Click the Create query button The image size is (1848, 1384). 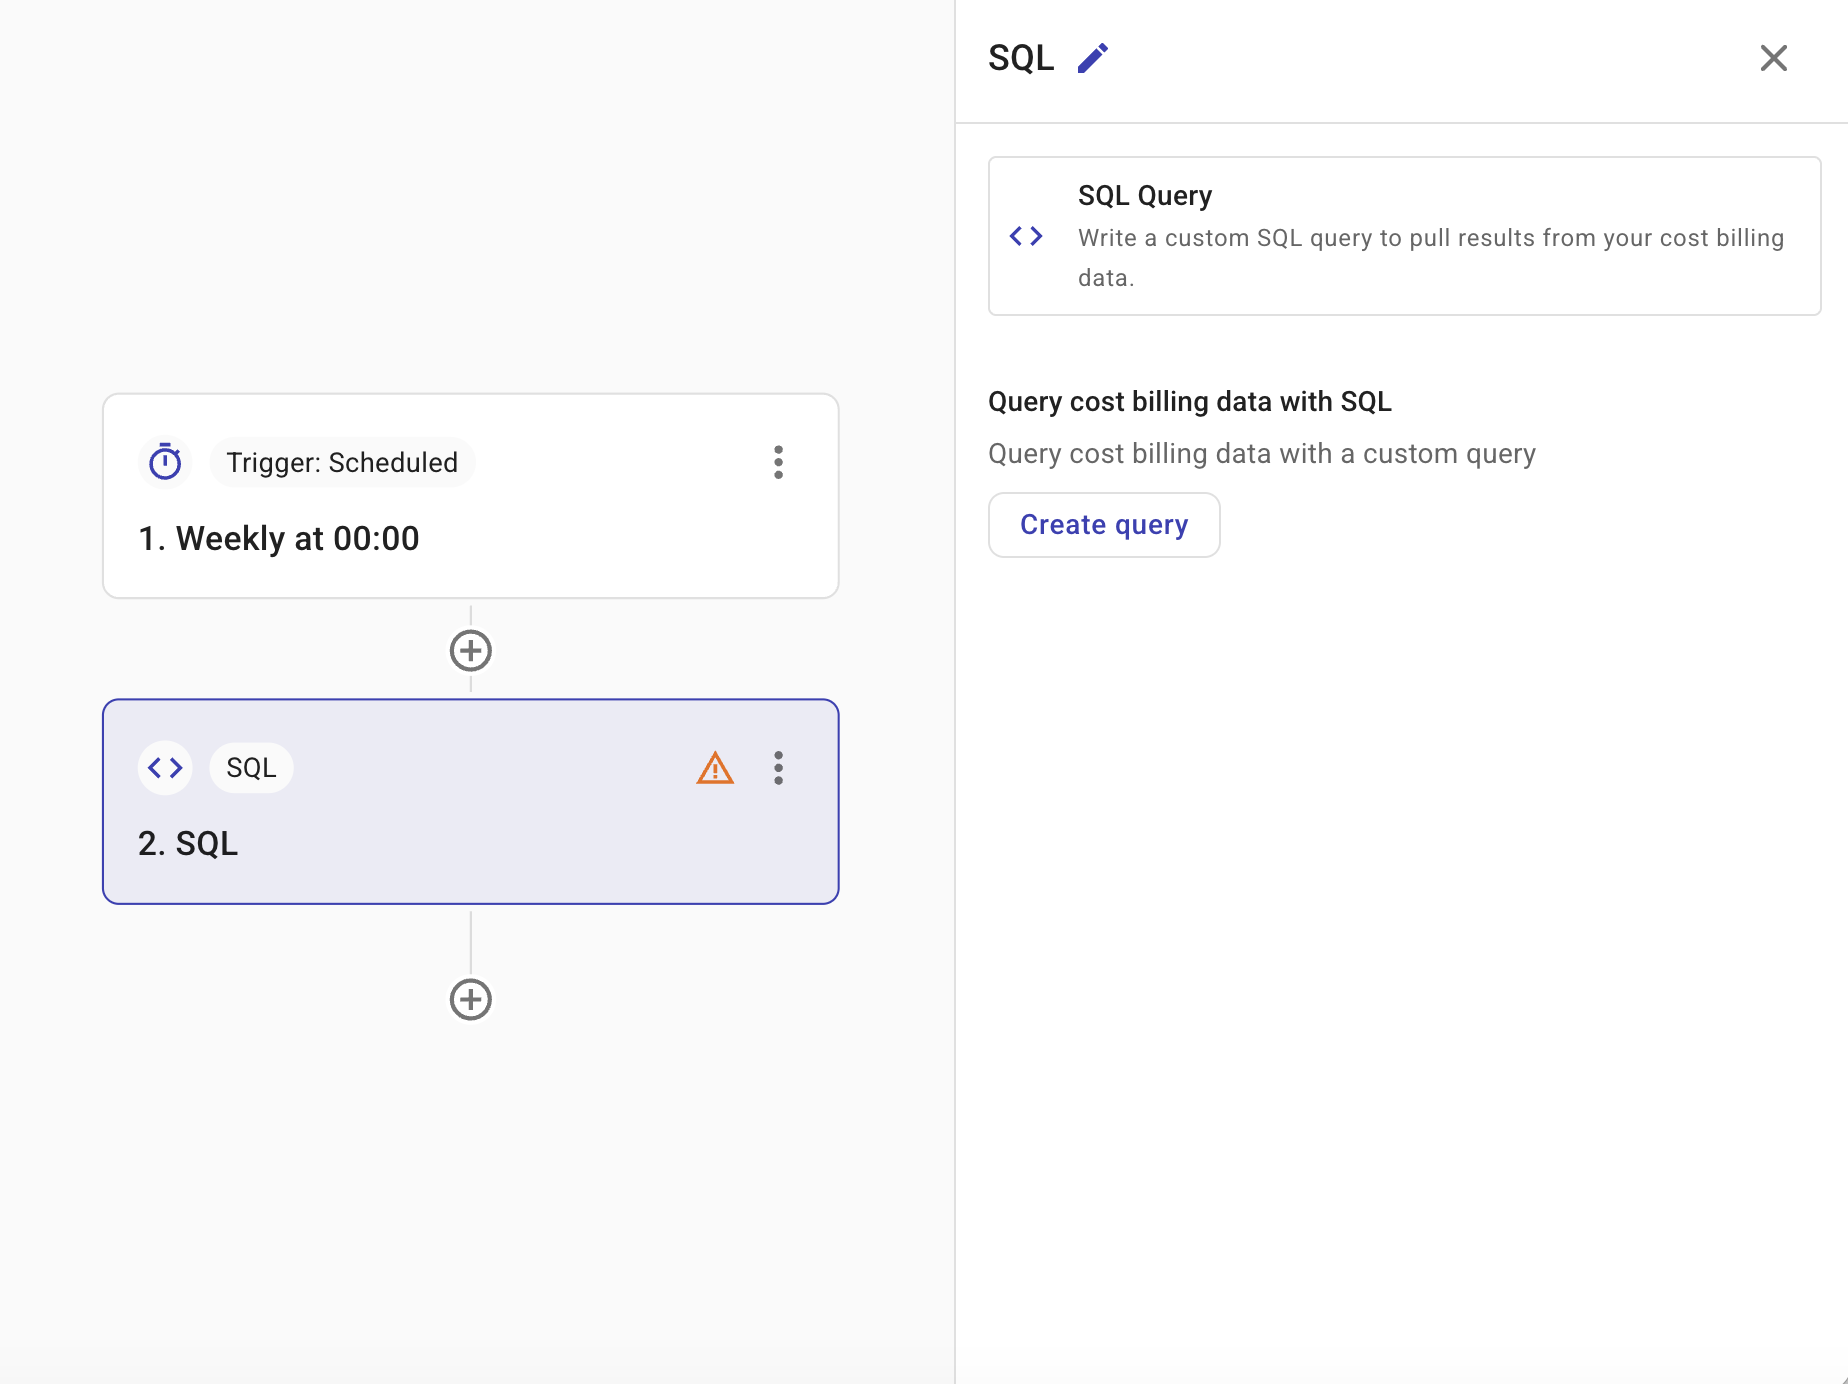(x=1103, y=525)
